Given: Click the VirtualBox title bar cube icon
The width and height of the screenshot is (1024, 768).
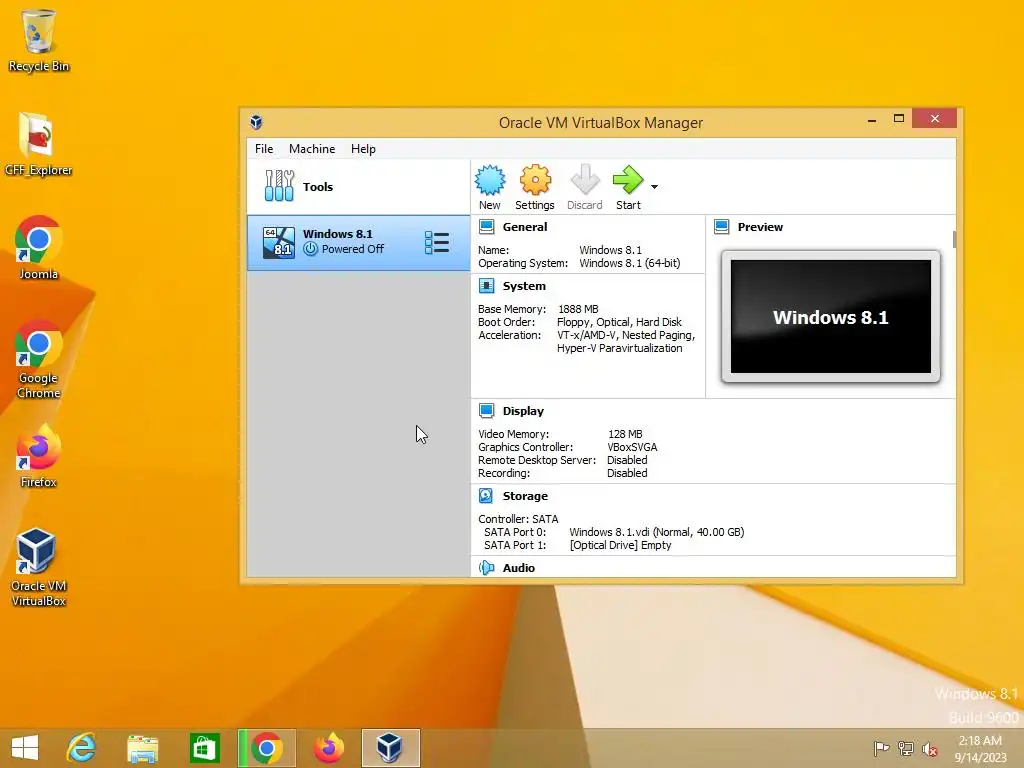Looking at the screenshot, I should (256, 122).
